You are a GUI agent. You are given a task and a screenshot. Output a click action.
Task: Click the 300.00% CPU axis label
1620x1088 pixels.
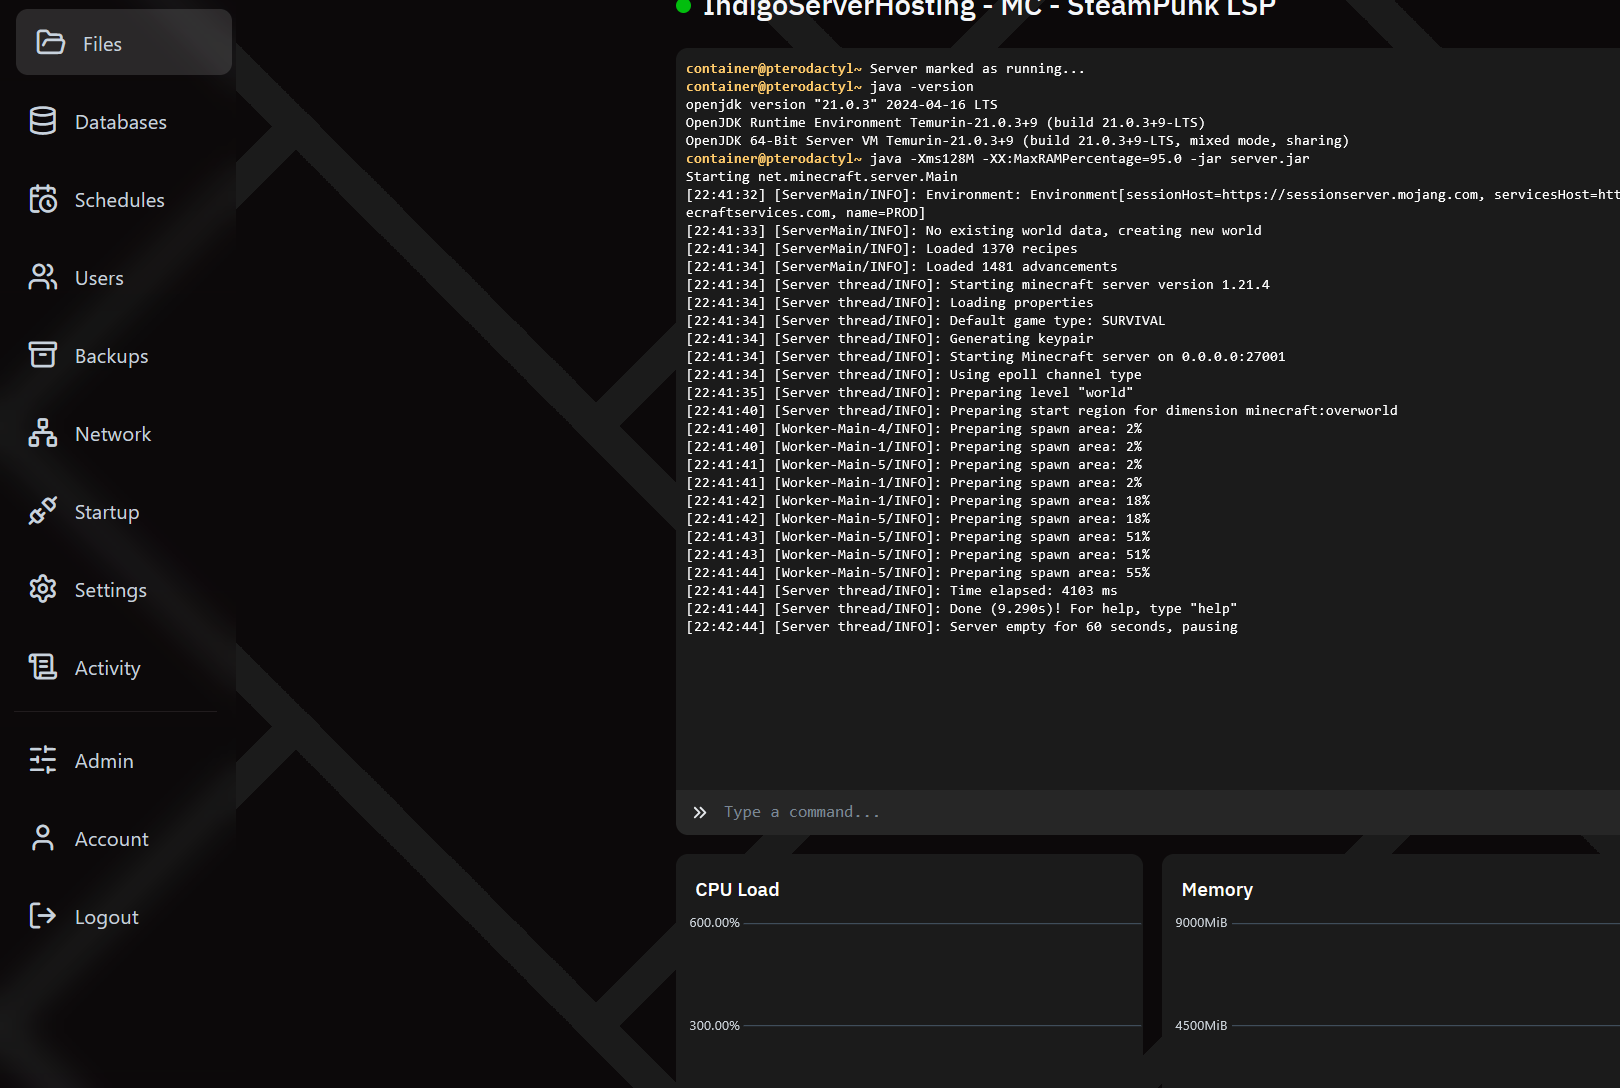pyautogui.click(x=714, y=1025)
